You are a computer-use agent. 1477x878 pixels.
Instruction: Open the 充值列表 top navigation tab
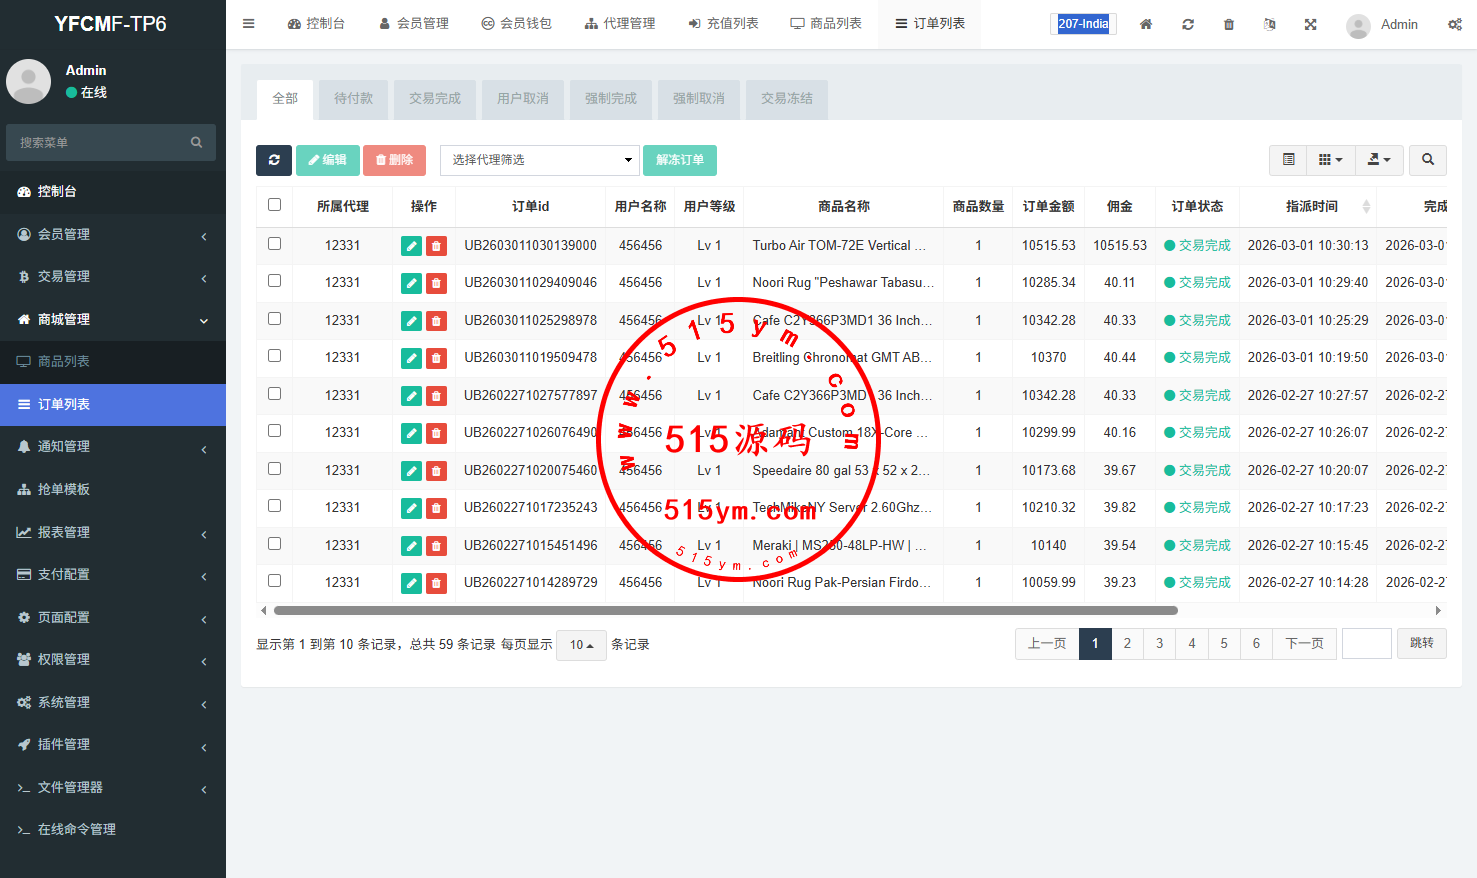[723, 24]
